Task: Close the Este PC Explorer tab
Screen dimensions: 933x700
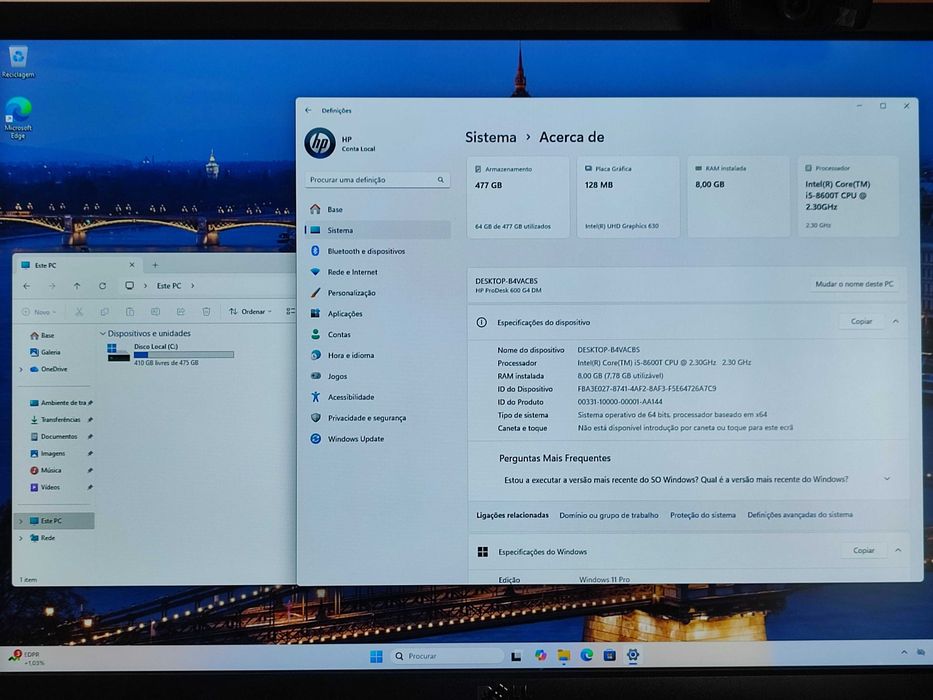Action: pyautogui.click(x=132, y=265)
